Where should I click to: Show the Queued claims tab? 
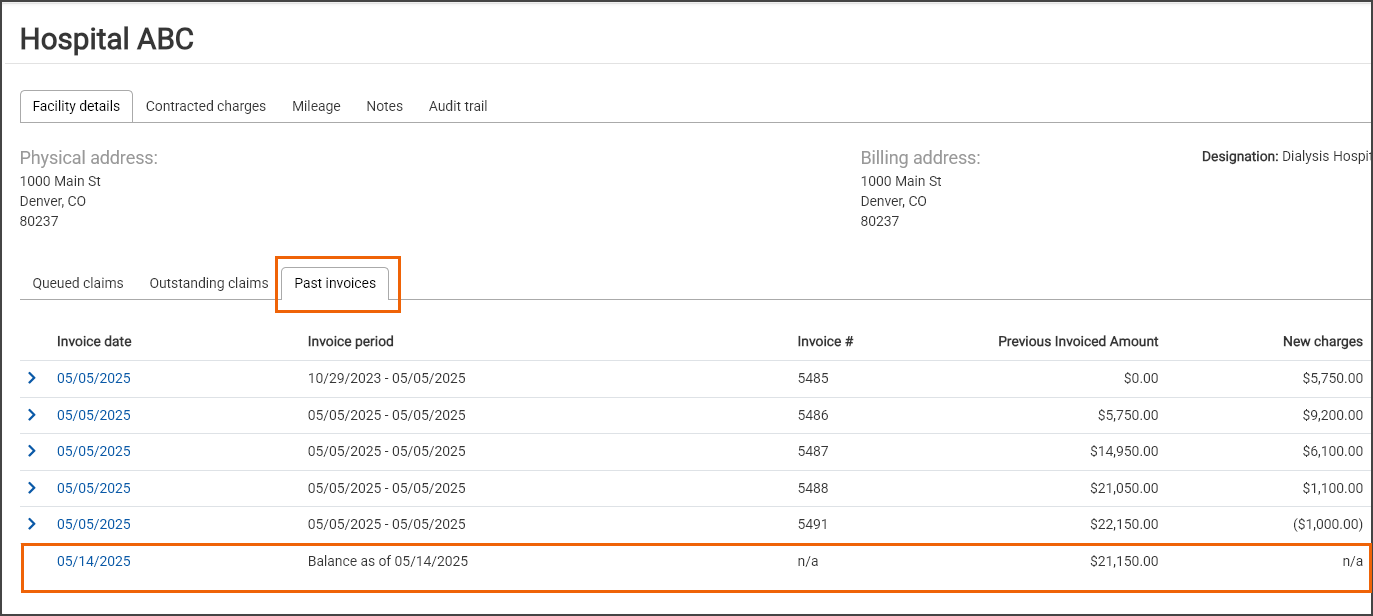click(x=78, y=283)
